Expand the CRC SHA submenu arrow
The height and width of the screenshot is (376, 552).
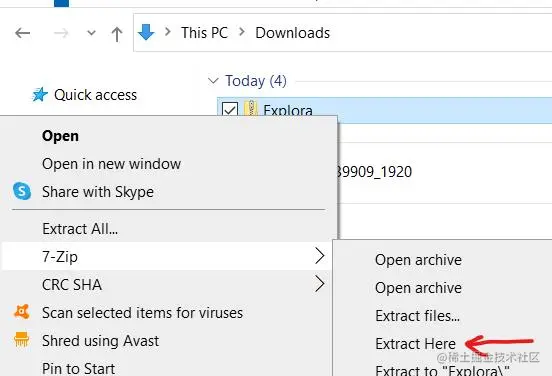click(319, 284)
